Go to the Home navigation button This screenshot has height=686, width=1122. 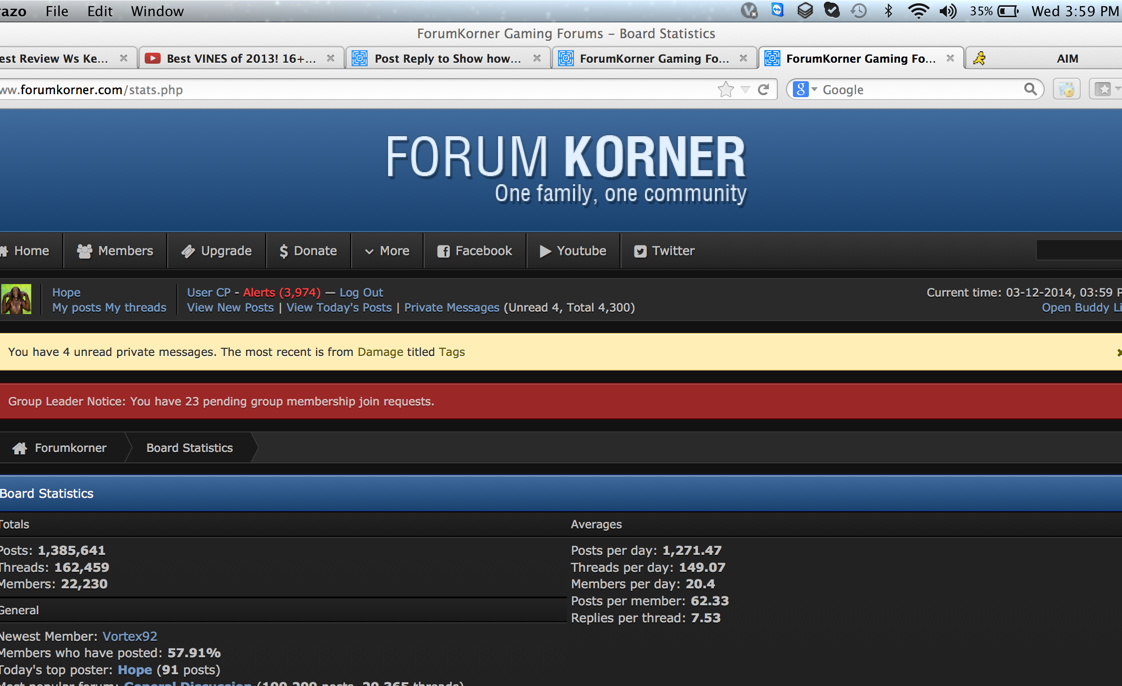coord(31,251)
